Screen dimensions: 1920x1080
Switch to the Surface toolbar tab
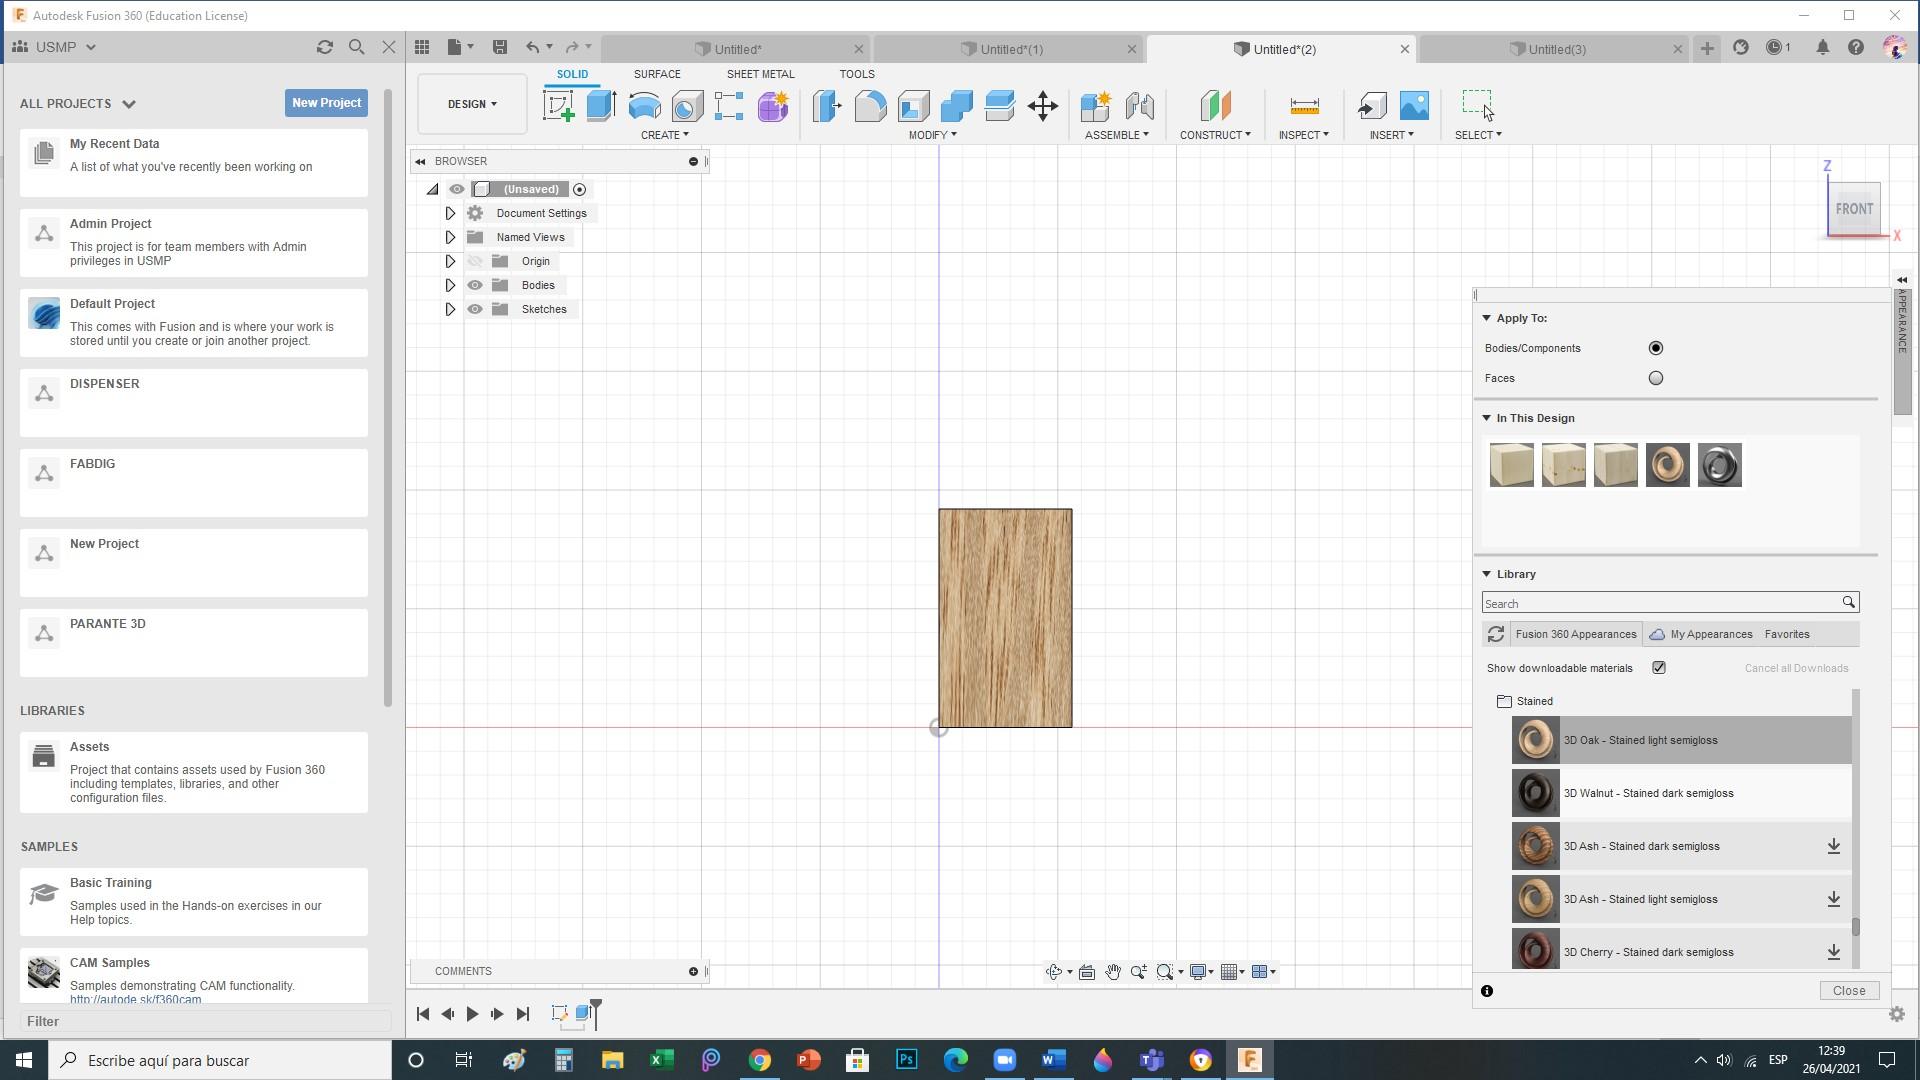(657, 74)
